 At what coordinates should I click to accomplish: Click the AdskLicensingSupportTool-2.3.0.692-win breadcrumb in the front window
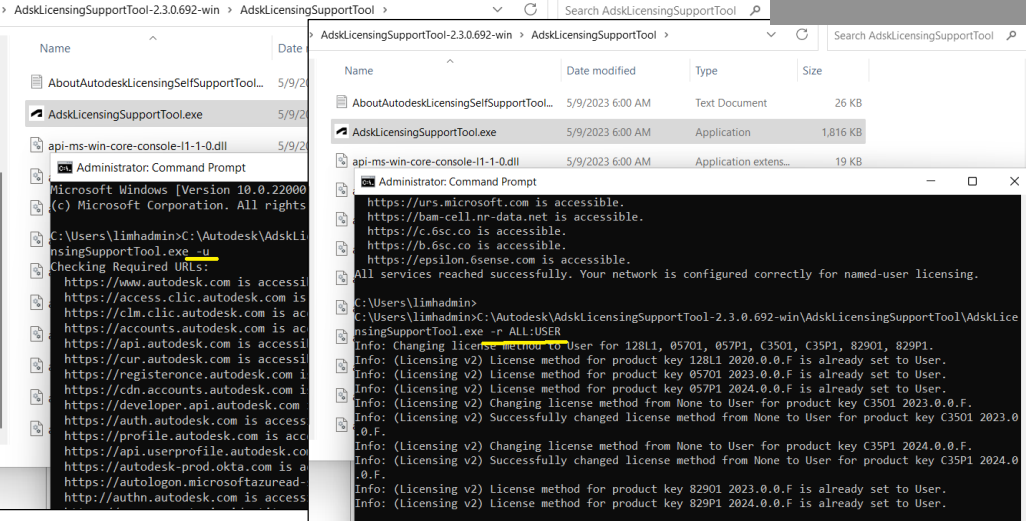416,35
